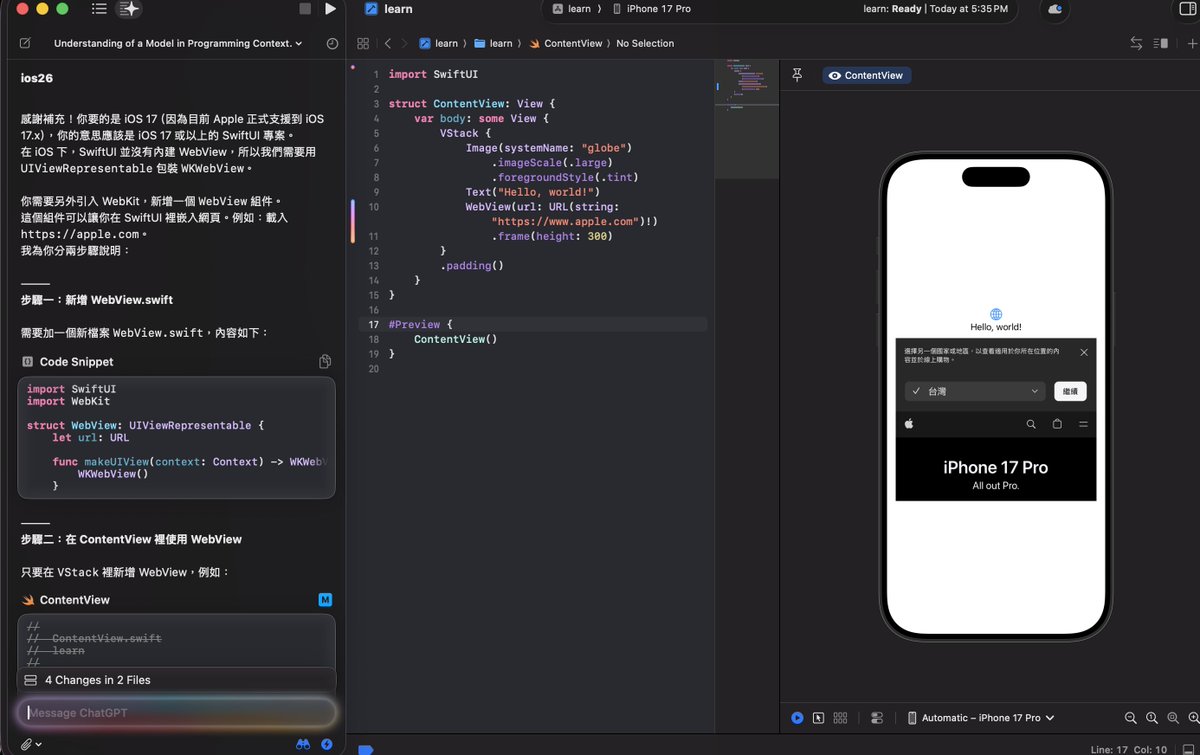Go back in editor history
Viewport: 1200px width, 755px height.
[388, 44]
